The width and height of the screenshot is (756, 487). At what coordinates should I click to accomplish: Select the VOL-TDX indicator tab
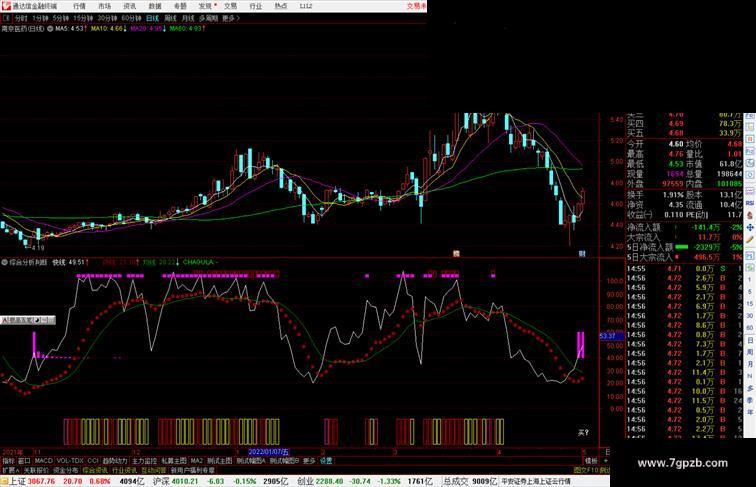[x=70, y=461]
